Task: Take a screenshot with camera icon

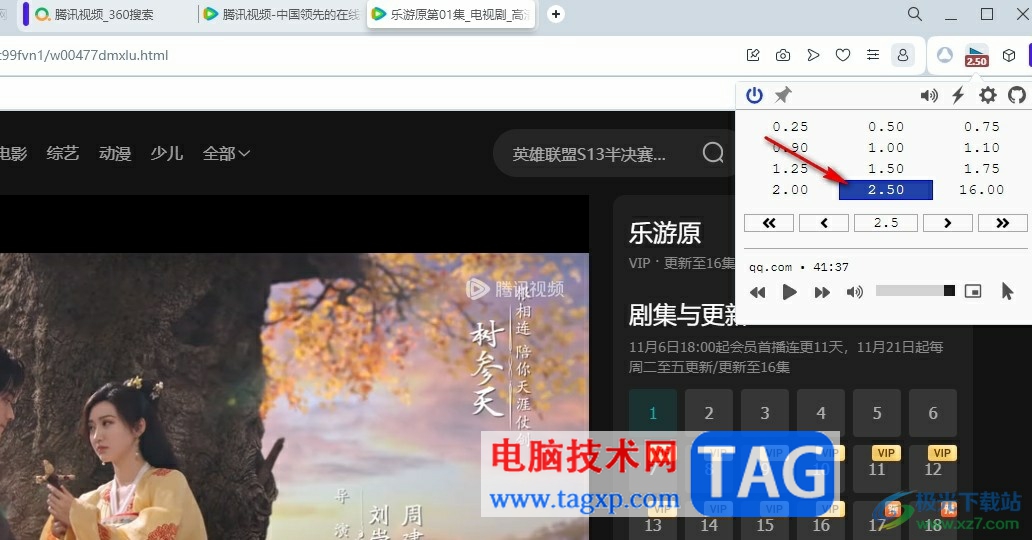Action: click(x=783, y=56)
